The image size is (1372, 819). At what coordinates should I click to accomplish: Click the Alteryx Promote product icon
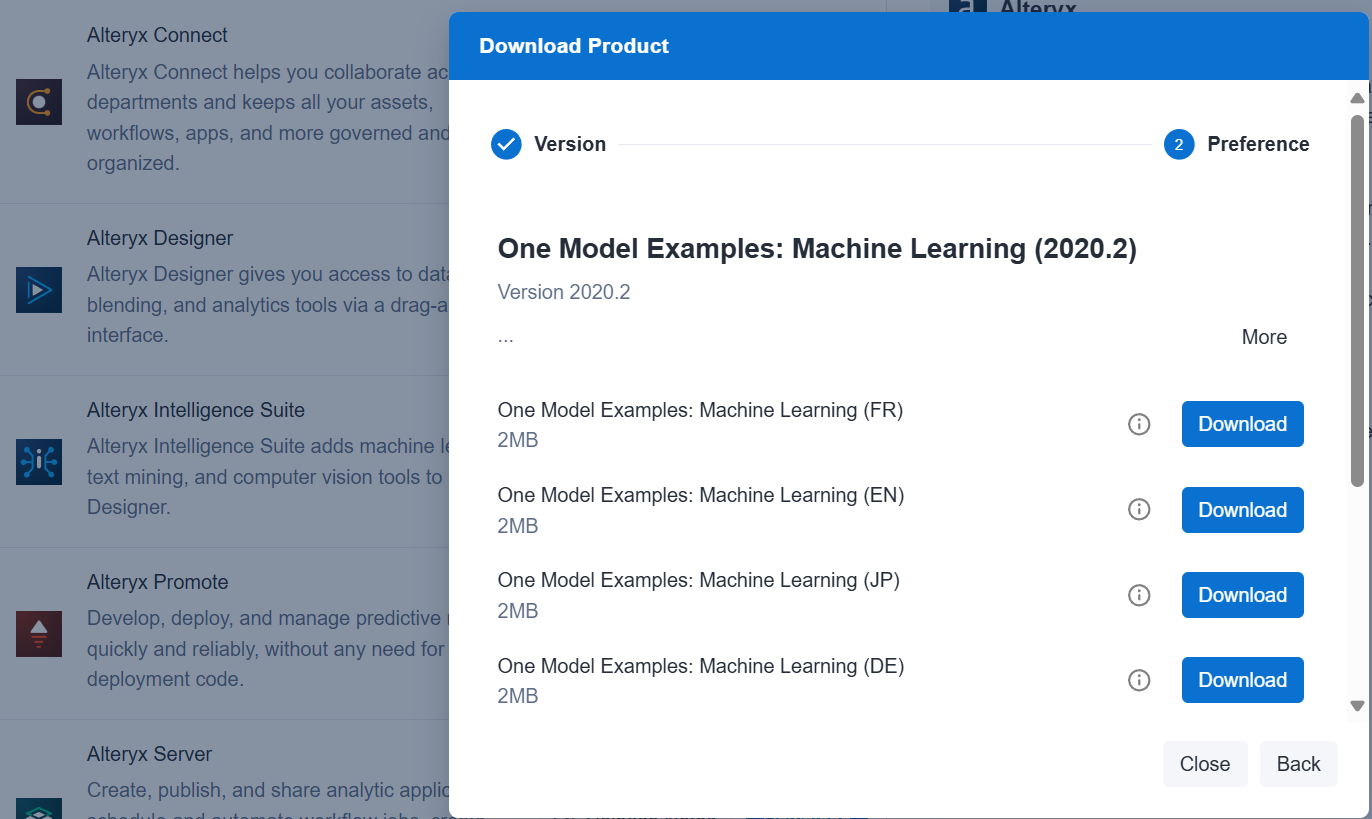coord(39,633)
